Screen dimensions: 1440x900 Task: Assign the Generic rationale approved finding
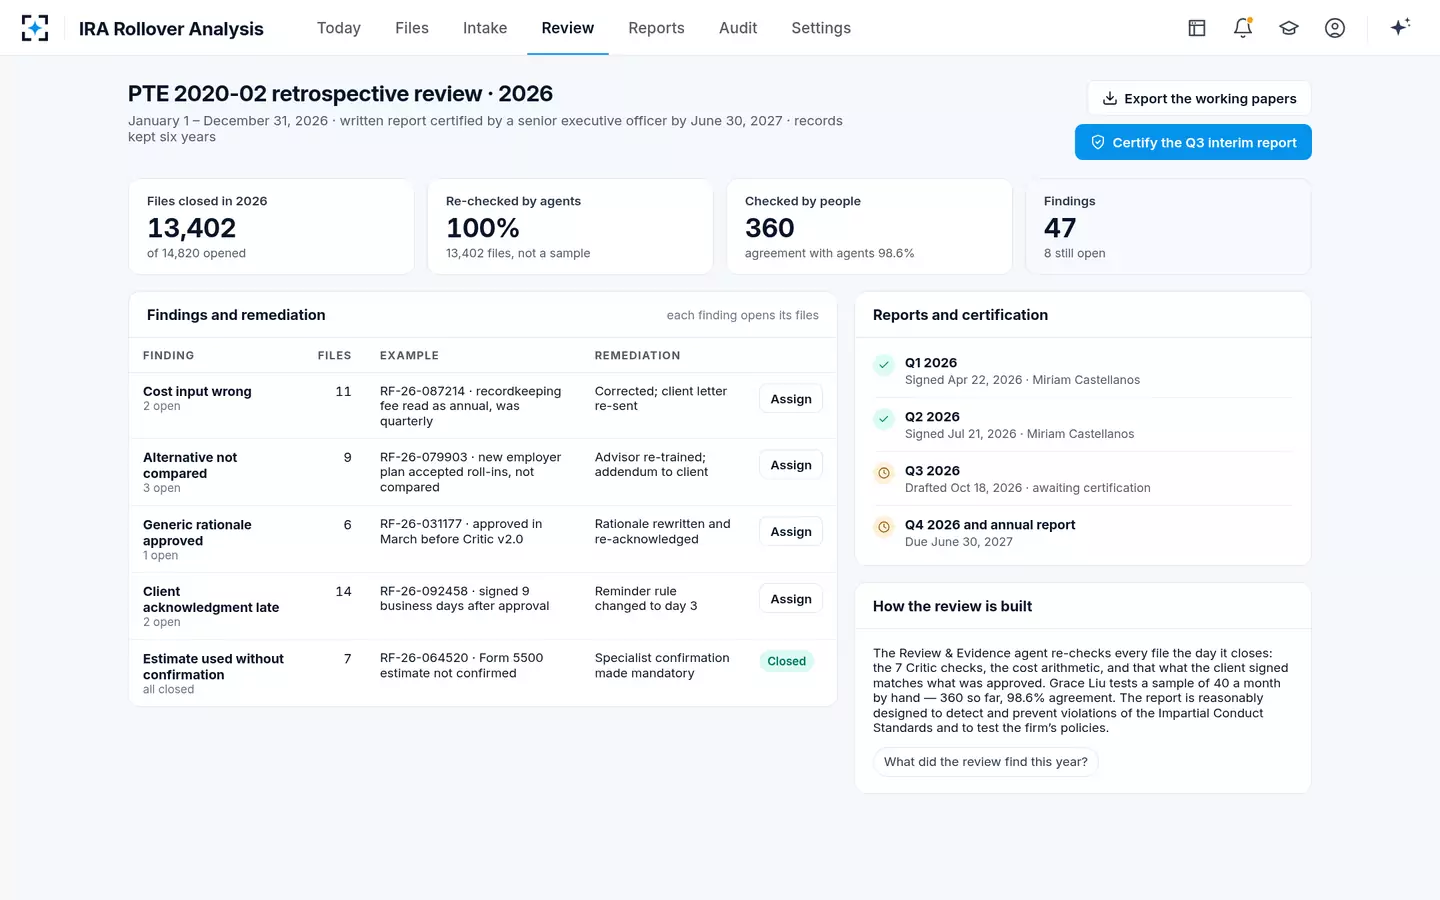coord(791,532)
